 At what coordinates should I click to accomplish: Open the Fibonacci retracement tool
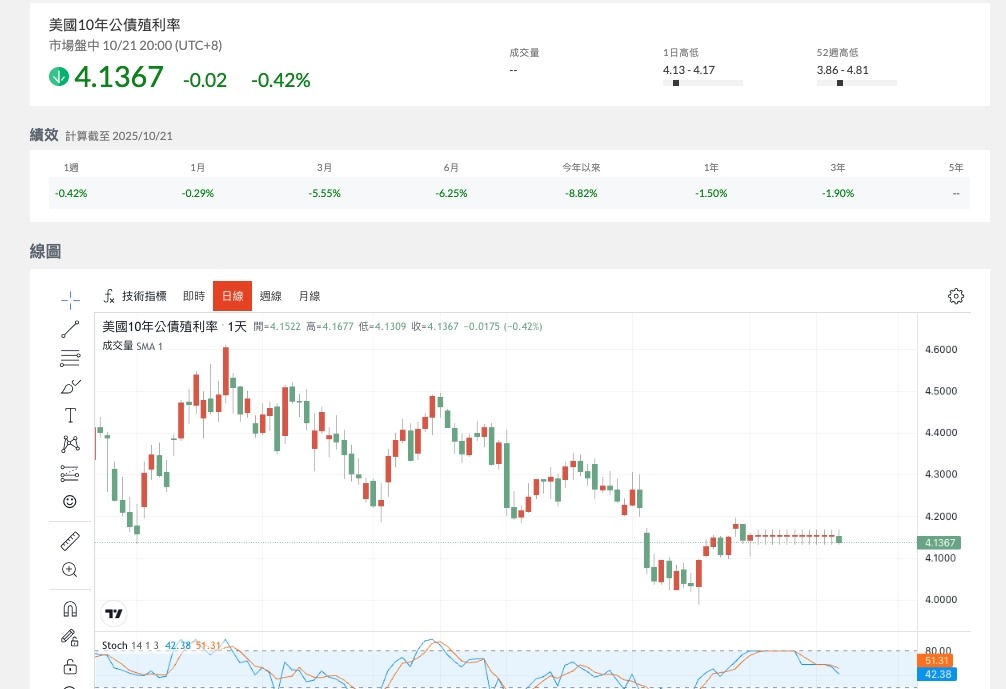pos(70,357)
